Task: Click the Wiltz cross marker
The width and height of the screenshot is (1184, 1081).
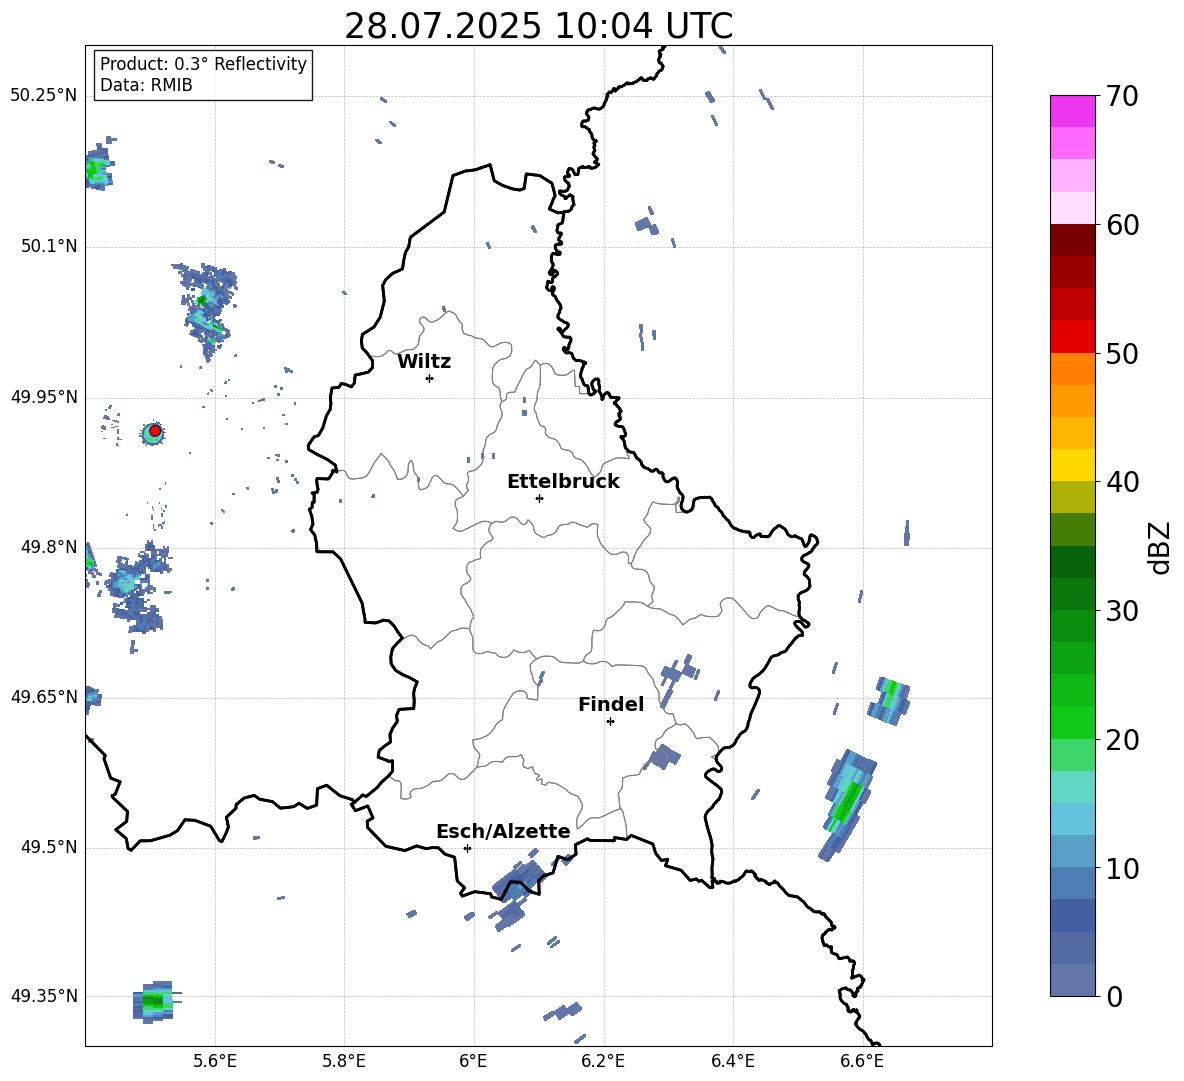Action: (x=430, y=378)
